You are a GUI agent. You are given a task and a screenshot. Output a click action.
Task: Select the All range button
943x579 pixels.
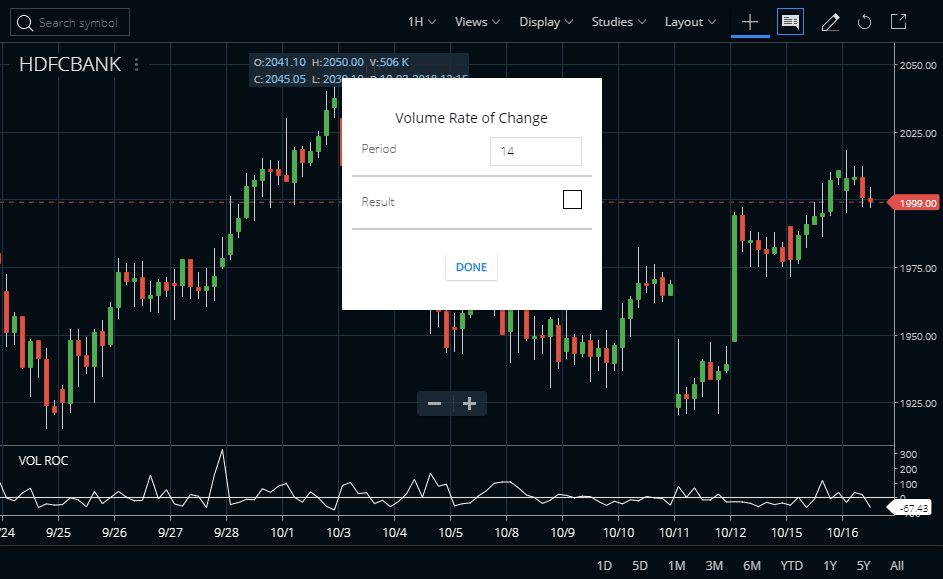pos(897,566)
